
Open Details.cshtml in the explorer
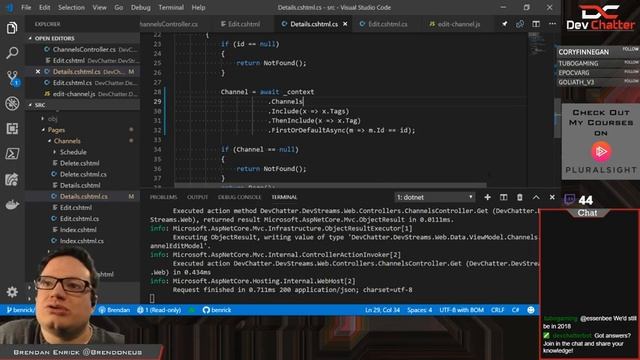point(80,185)
